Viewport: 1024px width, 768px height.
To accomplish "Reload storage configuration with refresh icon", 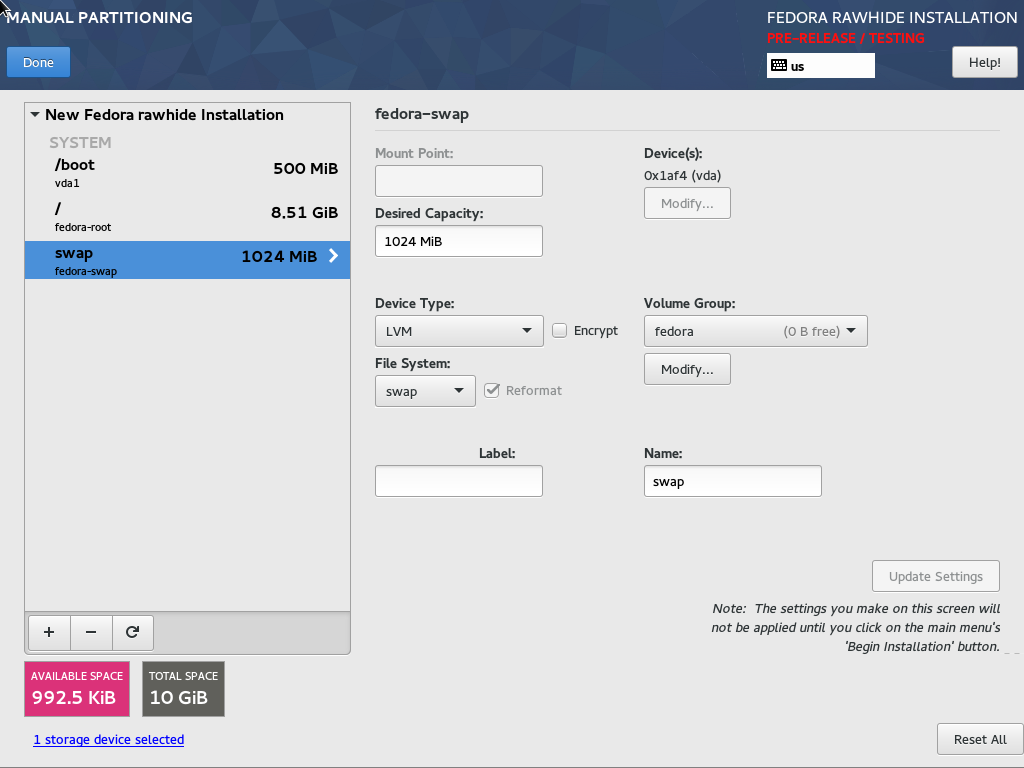I will [133, 632].
